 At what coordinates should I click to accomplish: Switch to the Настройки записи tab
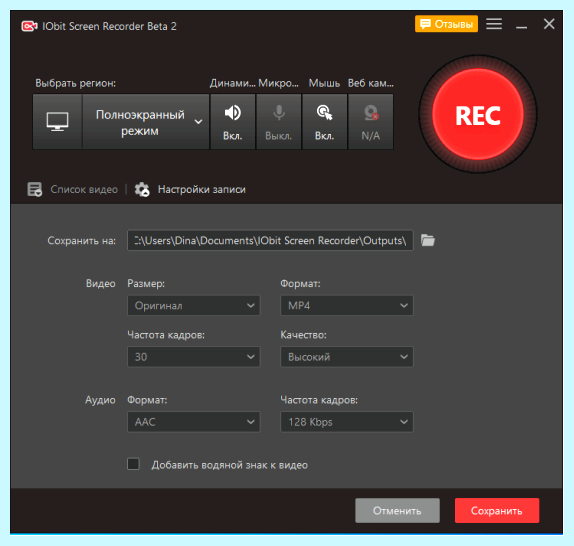pyautogui.click(x=202, y=189)
